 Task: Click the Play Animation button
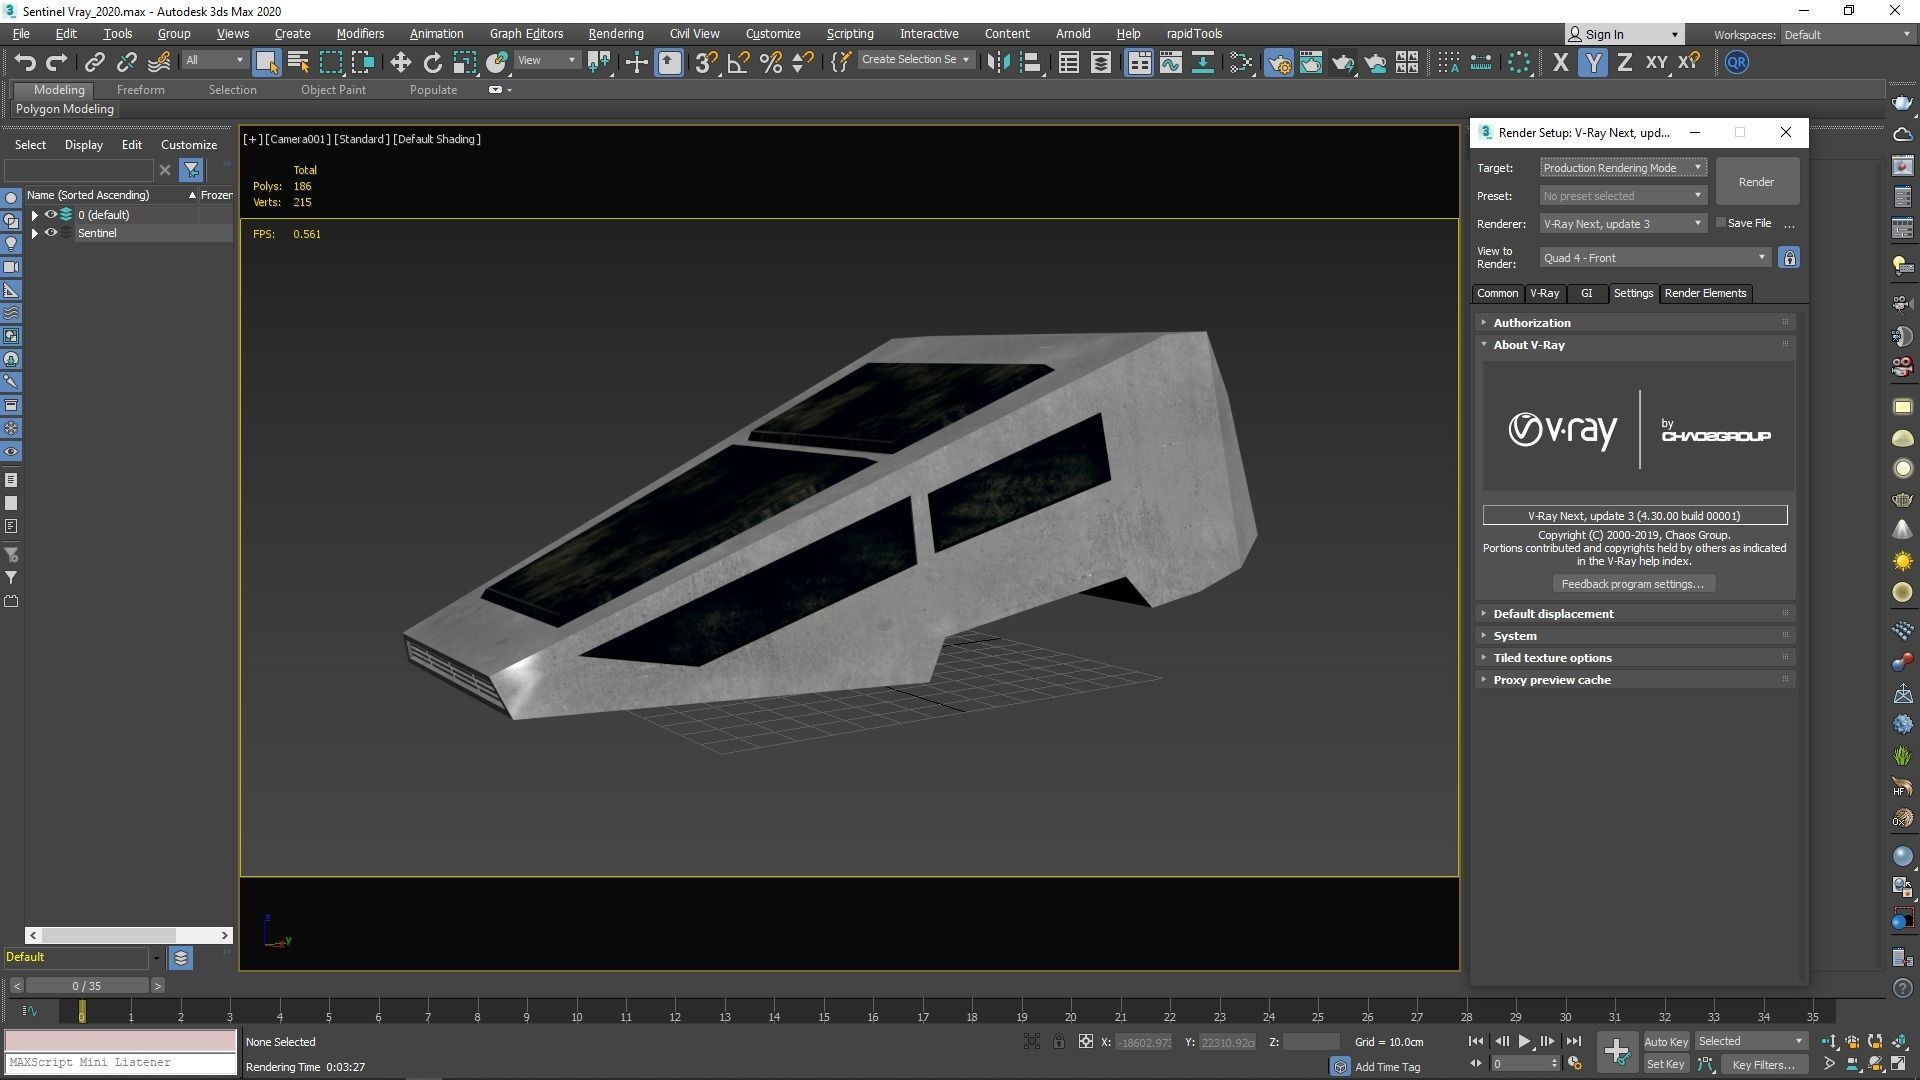tap(1524, 1041)
